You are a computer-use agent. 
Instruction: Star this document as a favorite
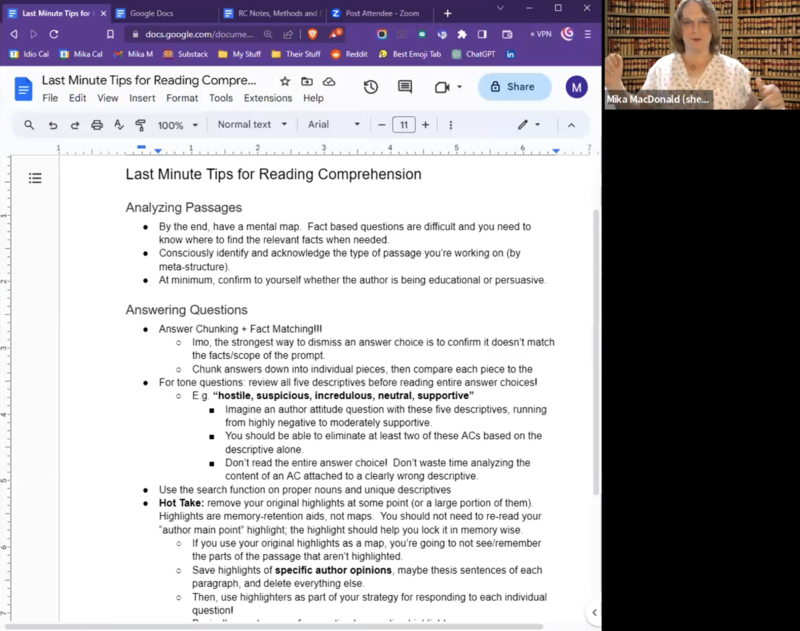285,81
